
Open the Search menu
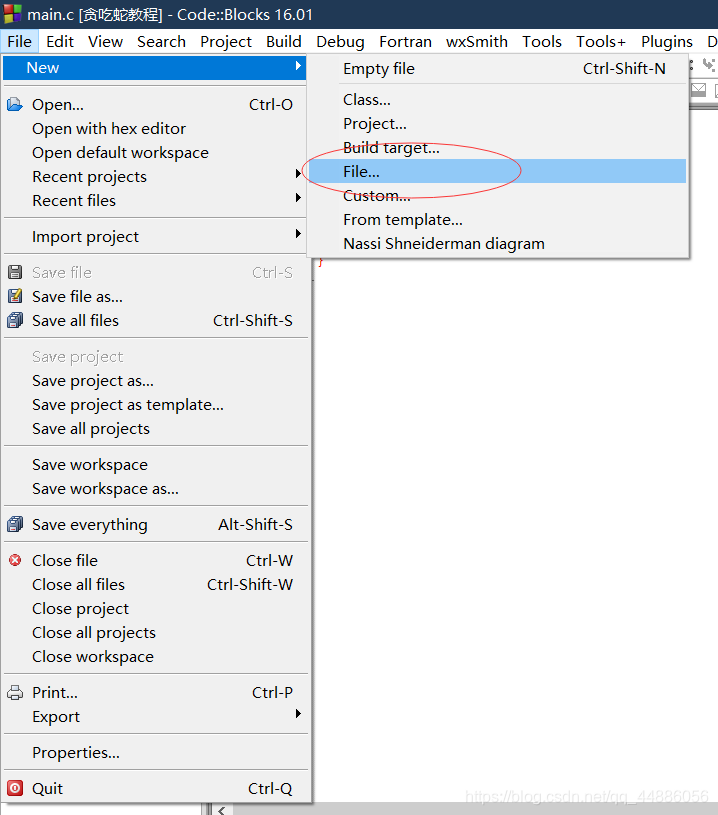click(x=161, y=42)
